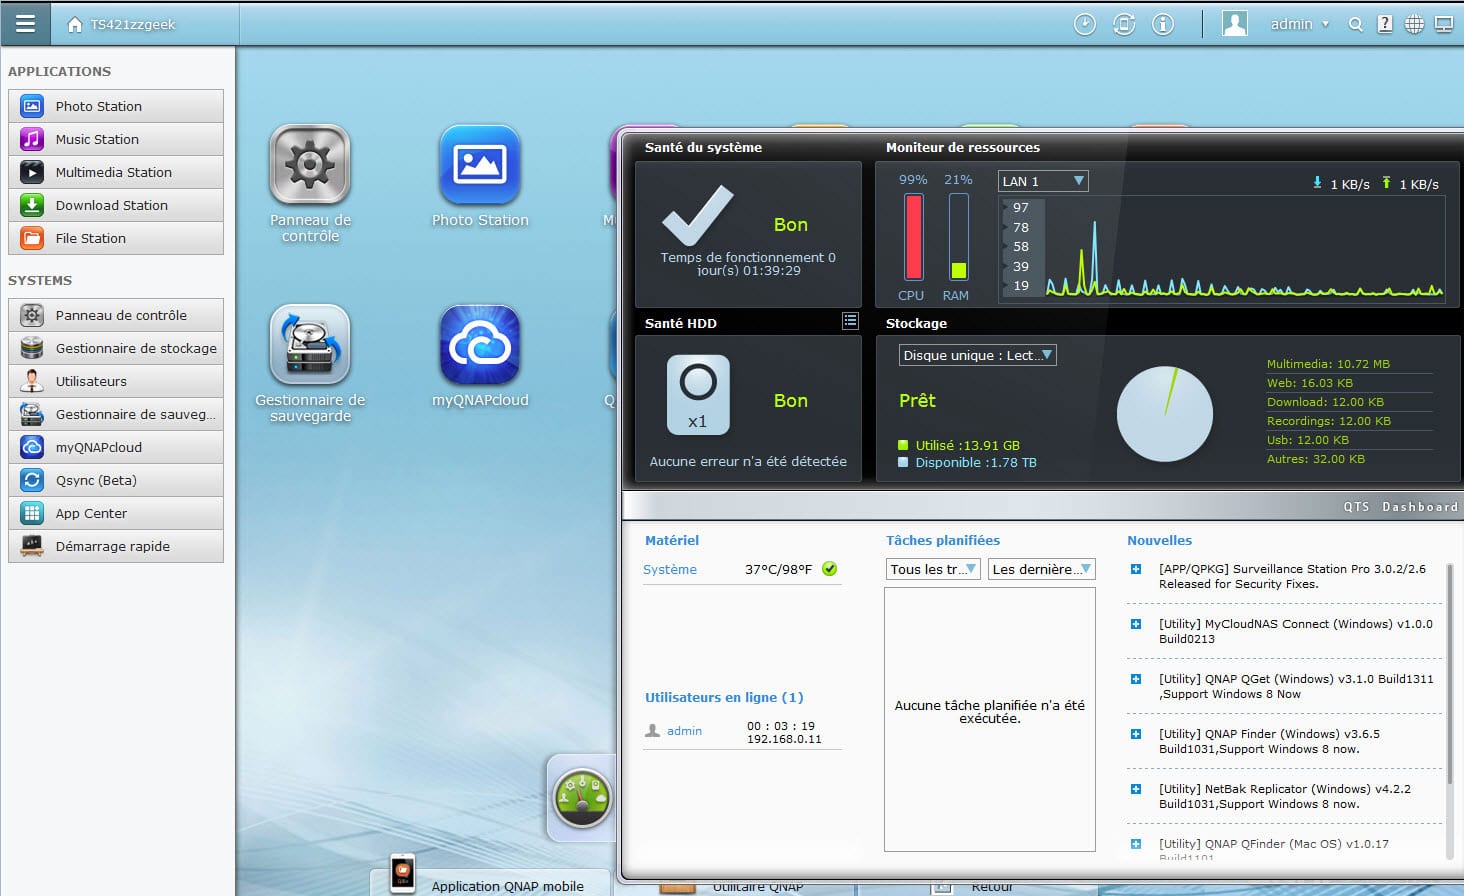Open Panneau de contrôle in the sidebar

click(x=116, y=315)
